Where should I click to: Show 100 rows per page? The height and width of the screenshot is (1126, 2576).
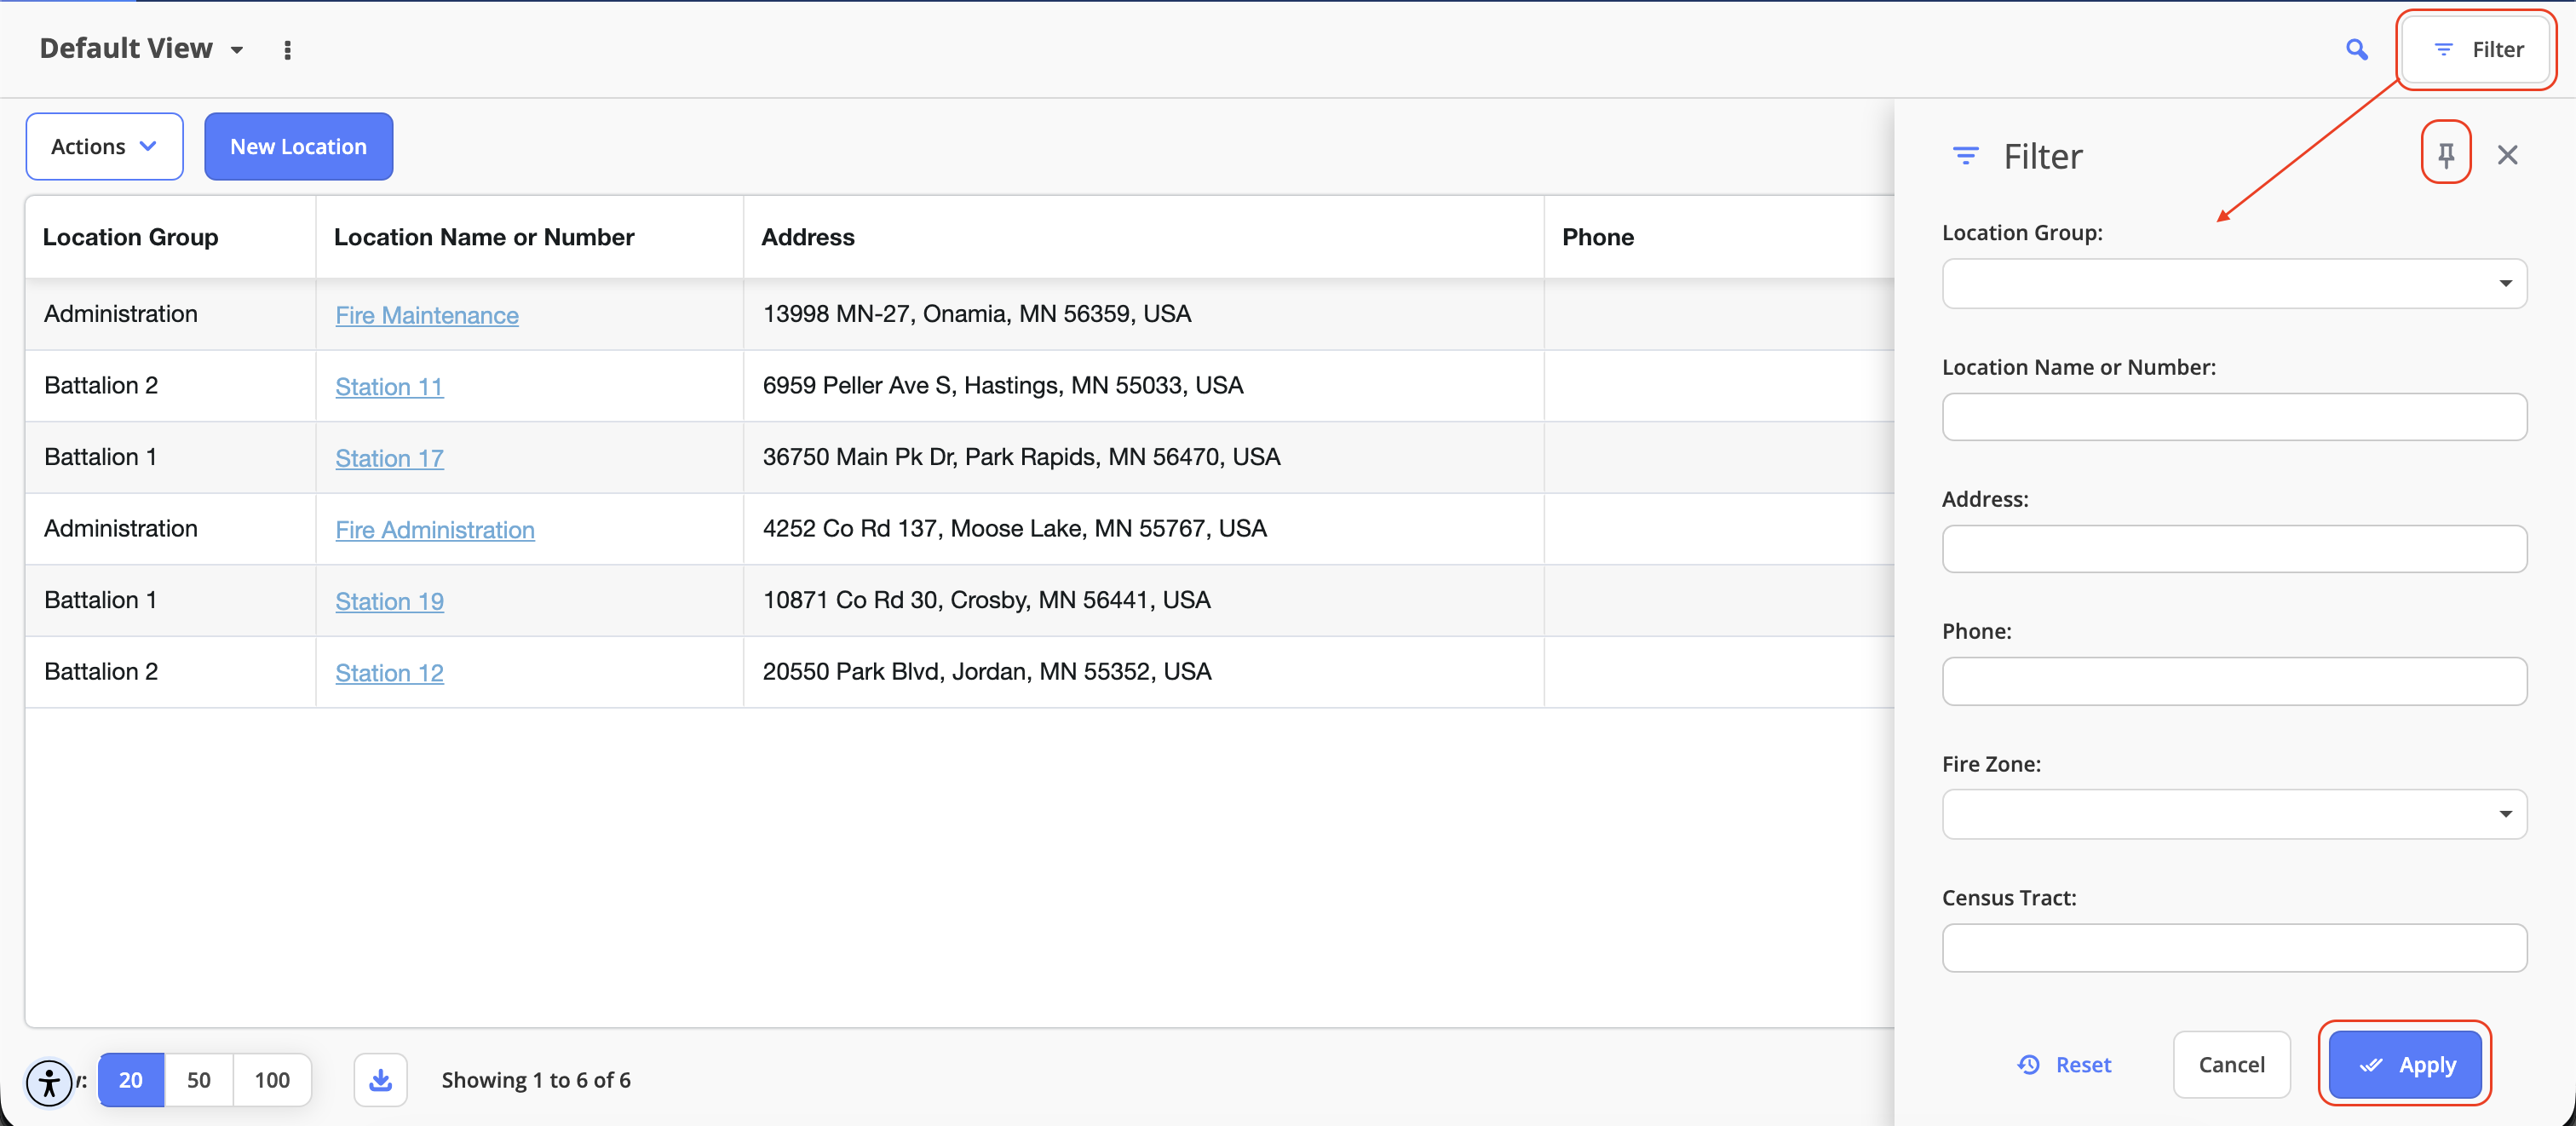(x=272, y=1079)
